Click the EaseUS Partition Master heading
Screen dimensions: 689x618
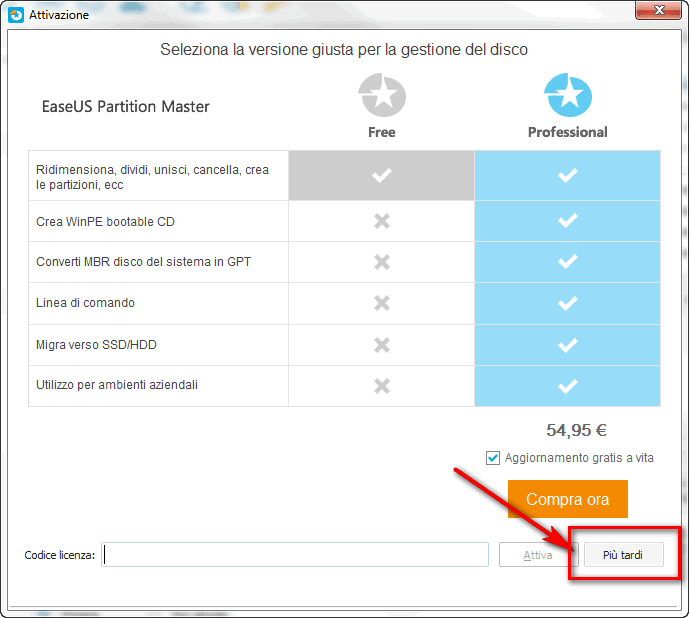click(x=126, y=107)
